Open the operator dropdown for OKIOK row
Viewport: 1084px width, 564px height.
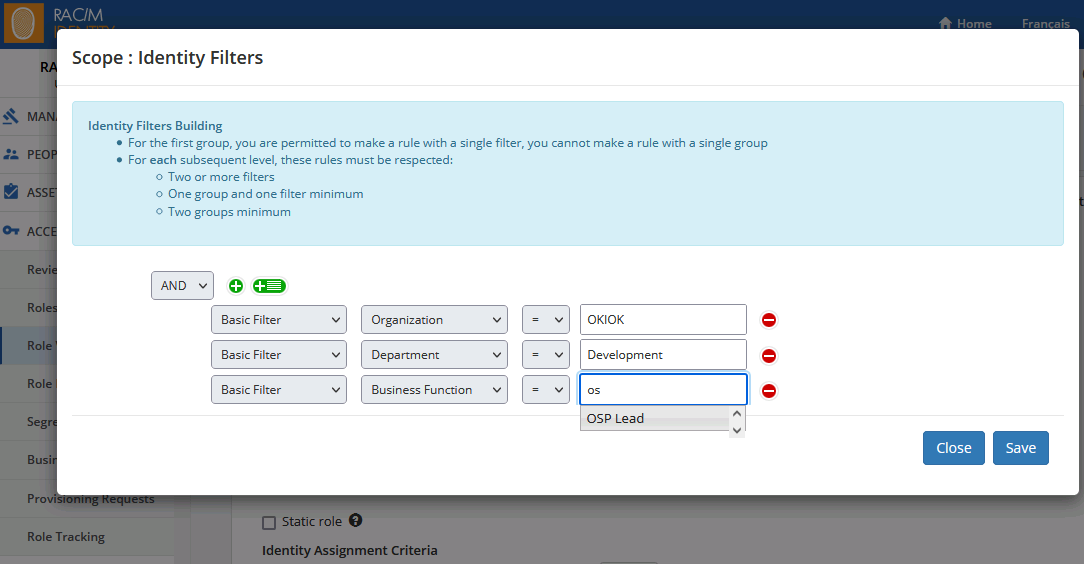pyautogui.click(x=545, y=320)
